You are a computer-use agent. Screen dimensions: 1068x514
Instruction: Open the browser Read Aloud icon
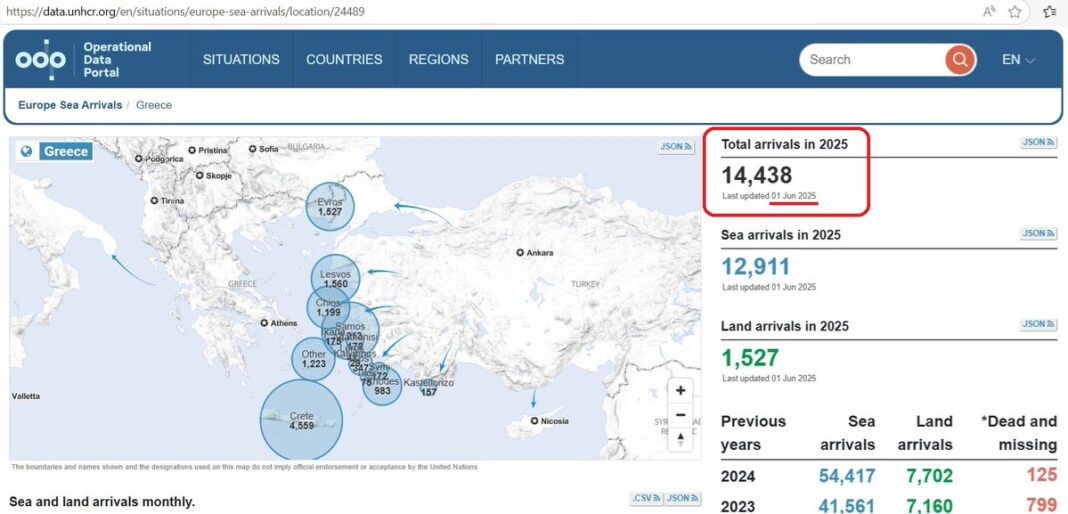click(988, 12)
